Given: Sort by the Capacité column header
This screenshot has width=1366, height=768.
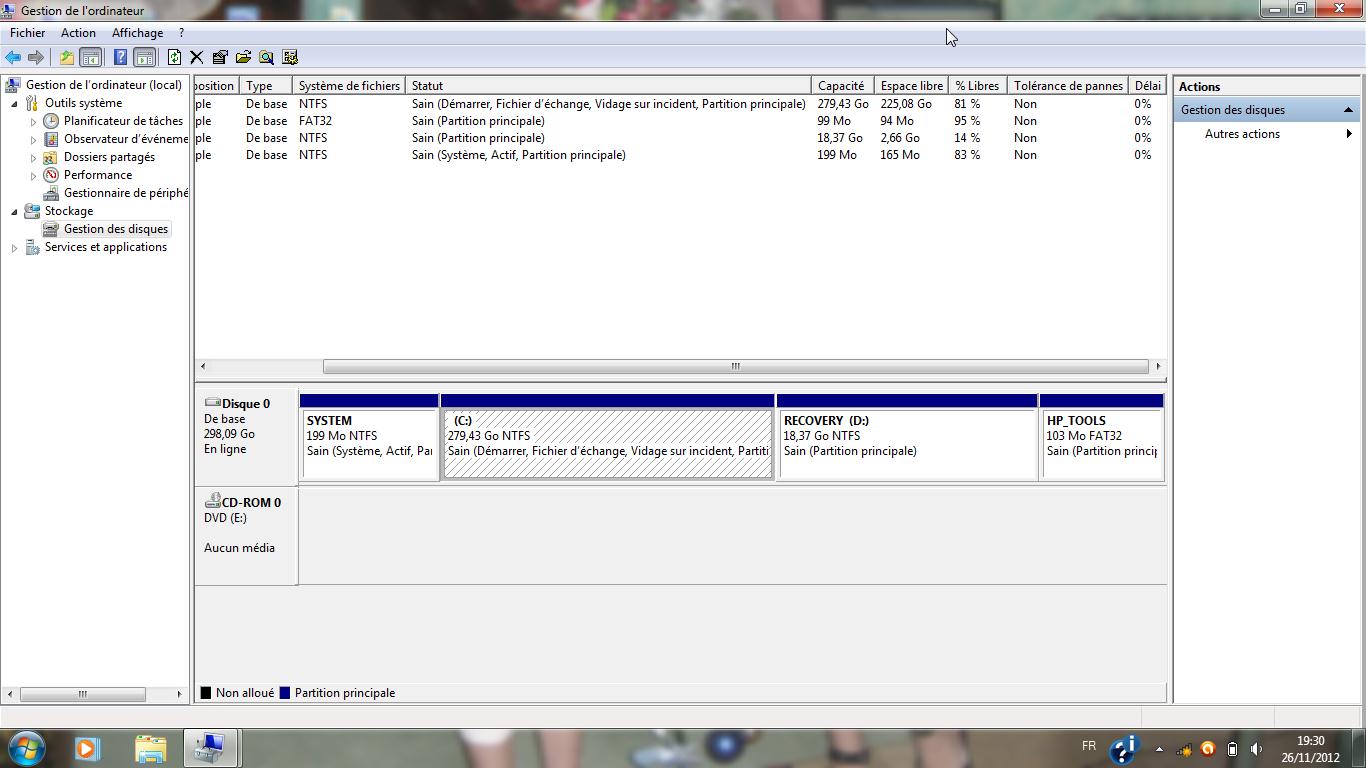Looking at the screenshot, I should click(843, 86).
